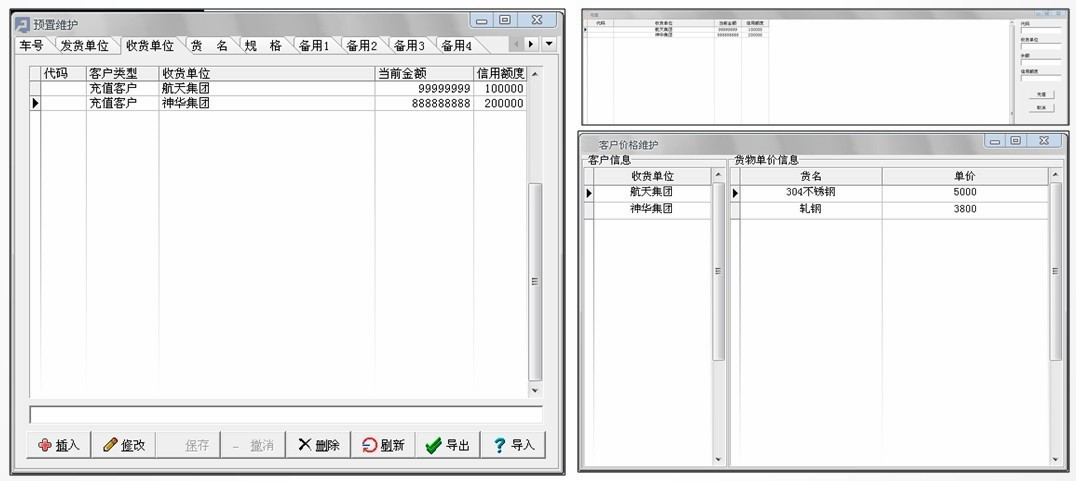This screenshot has width=1076, height=481.
Task: Select the 轧钢 row in 货物单价信息
Action: click(x=810, y=210)
